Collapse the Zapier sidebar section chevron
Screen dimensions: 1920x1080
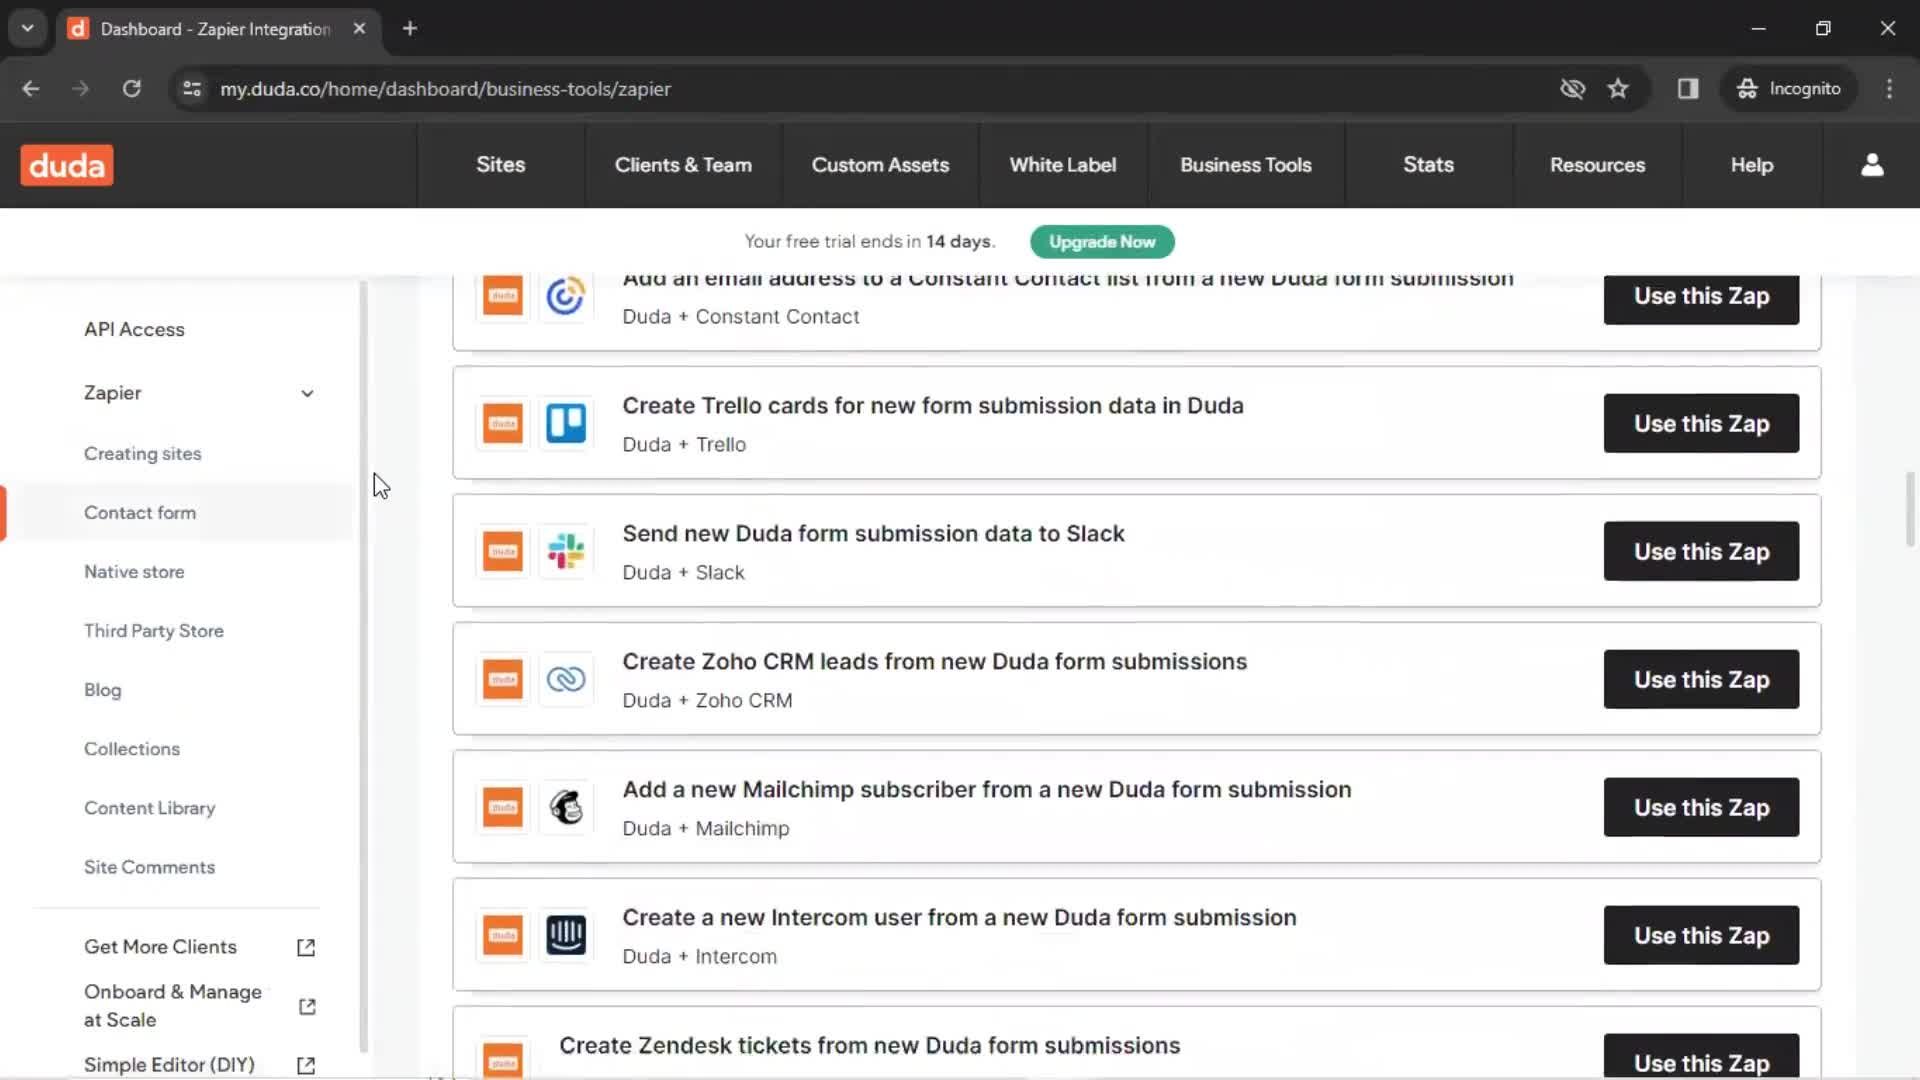307,393
